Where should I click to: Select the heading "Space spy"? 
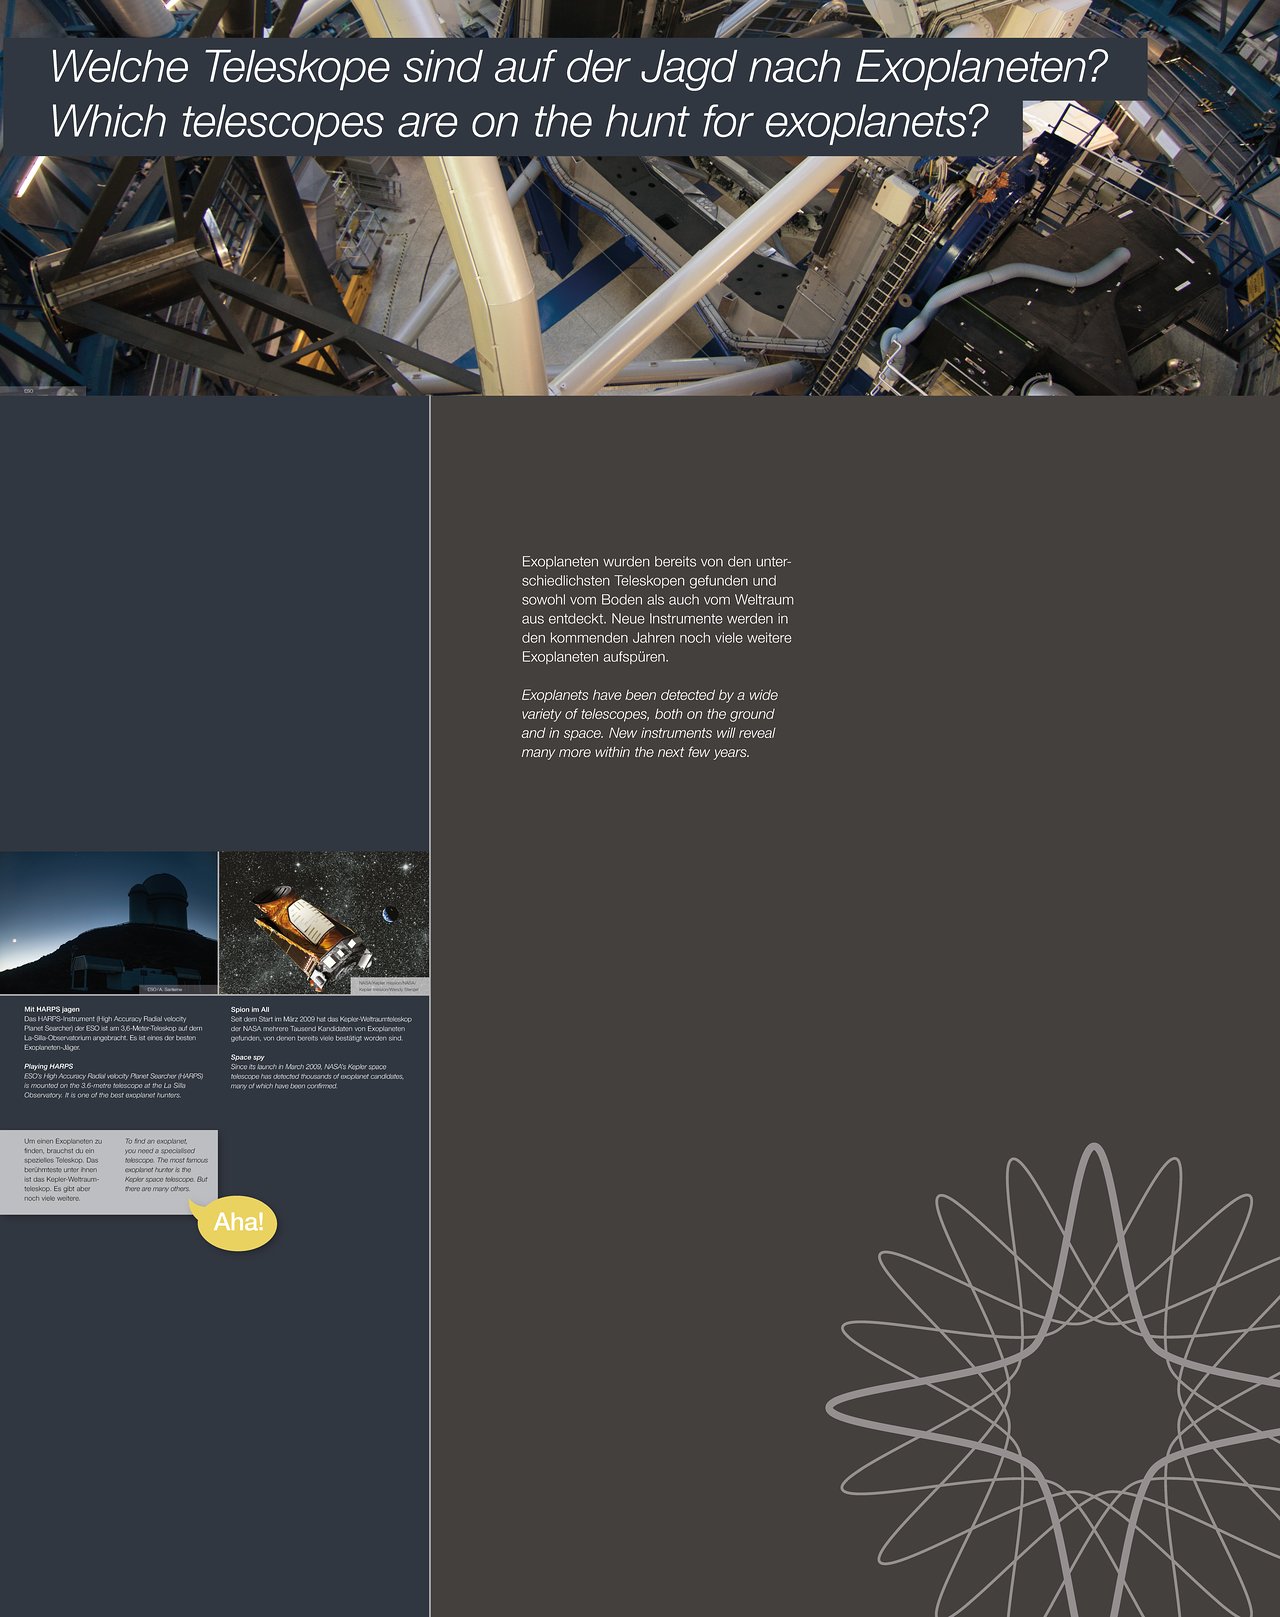[248, 1058]
